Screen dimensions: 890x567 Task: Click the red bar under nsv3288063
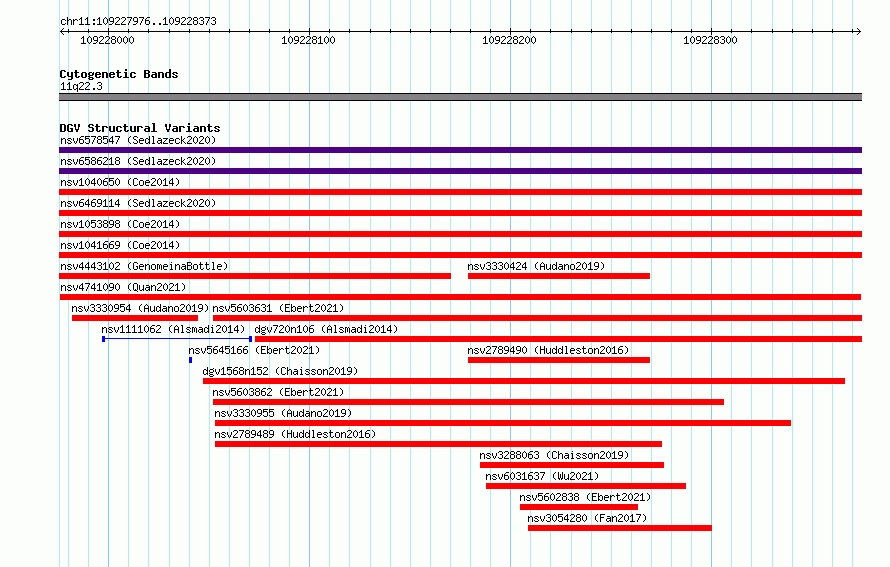point(572,465)
